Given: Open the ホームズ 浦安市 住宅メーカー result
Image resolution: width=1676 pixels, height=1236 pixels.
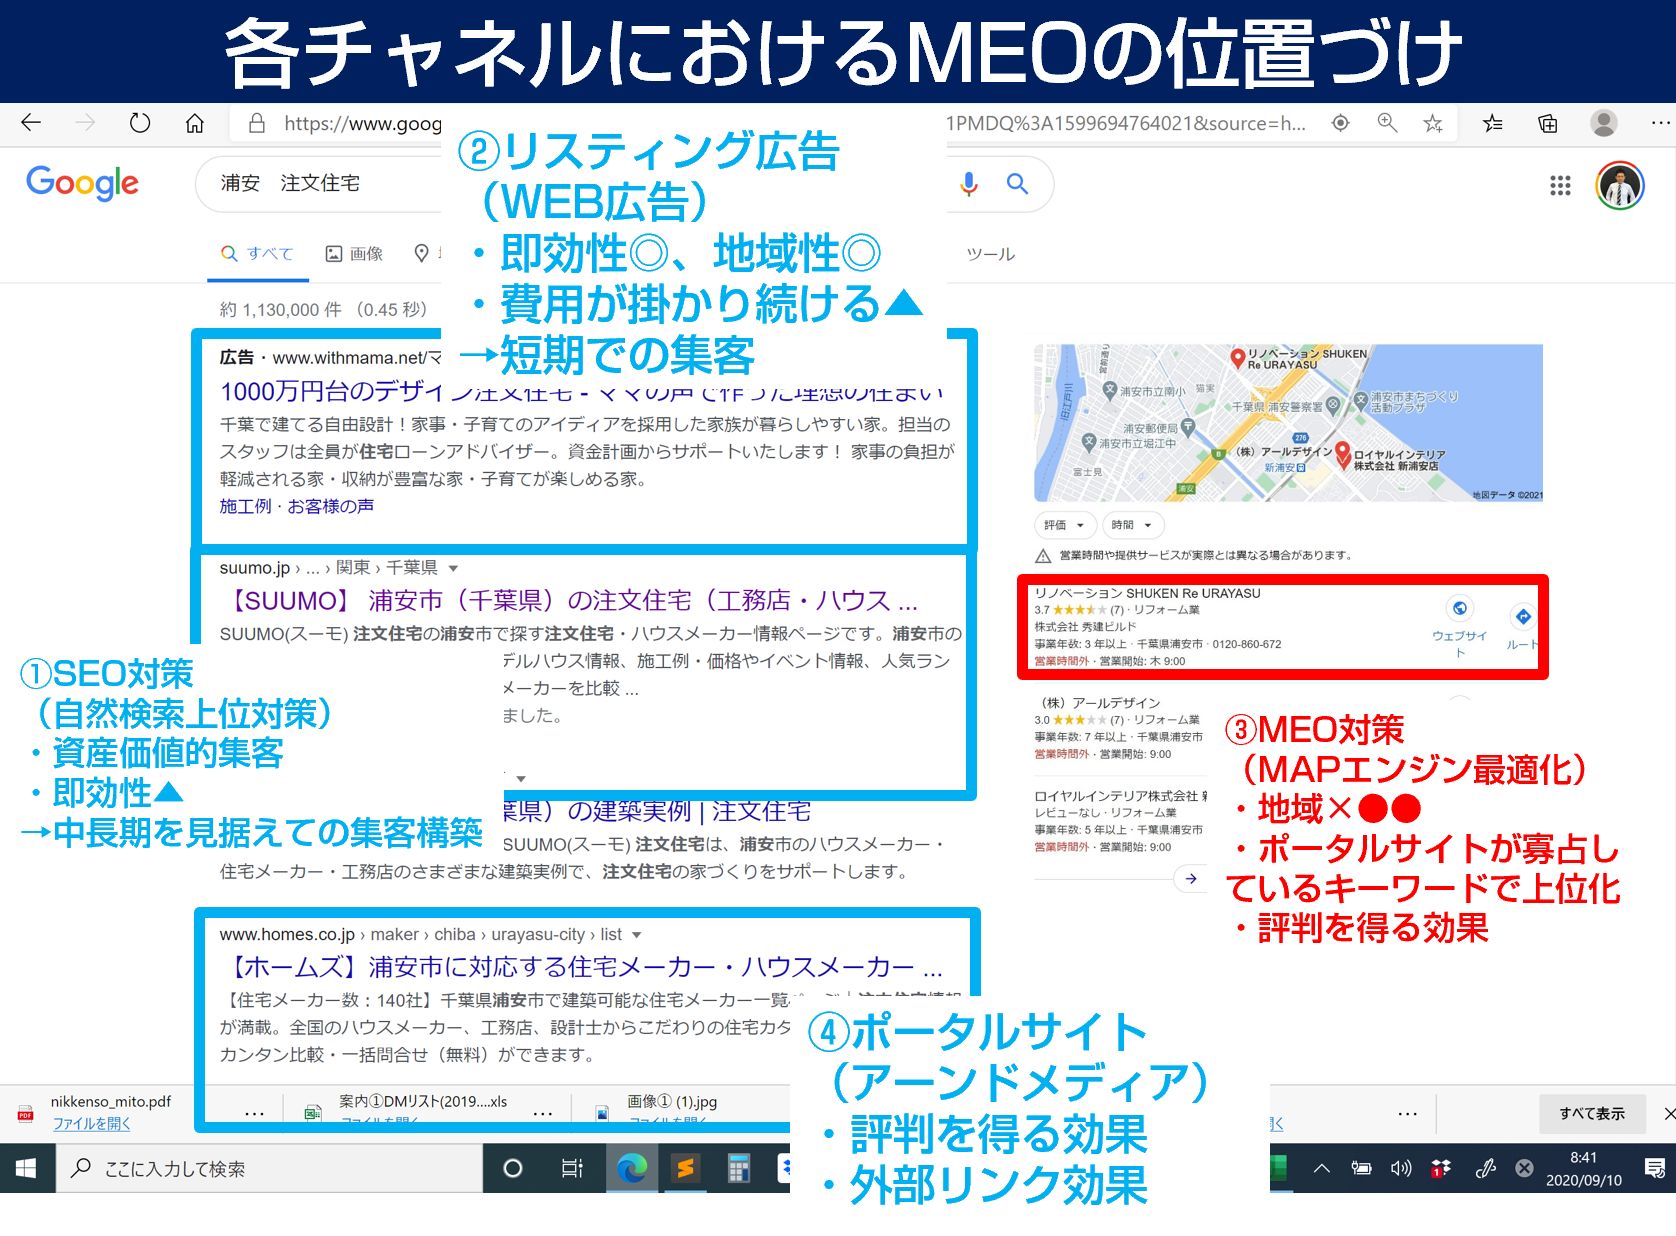Looking at the screenshot, I should pyautogui.click(x=581, y=967).
